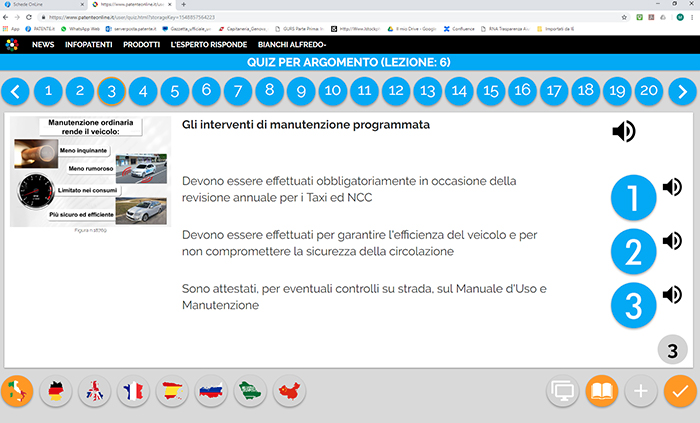The width and height of the screenshot is (700, 423).
Task: Confirm with the orange checkmark button
Action: pyautogui.click(x=680, y=391)
